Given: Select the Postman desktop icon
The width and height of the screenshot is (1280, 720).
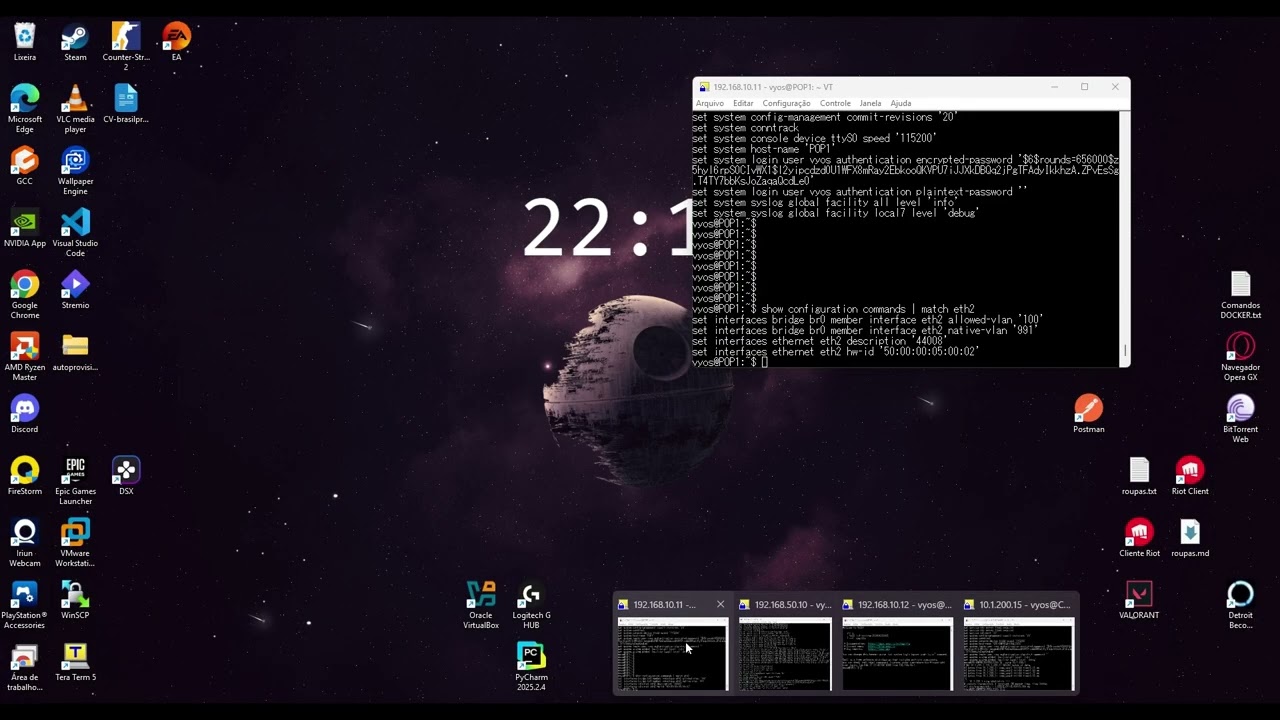Looking at the screenshot, I should pos(1089,414).
